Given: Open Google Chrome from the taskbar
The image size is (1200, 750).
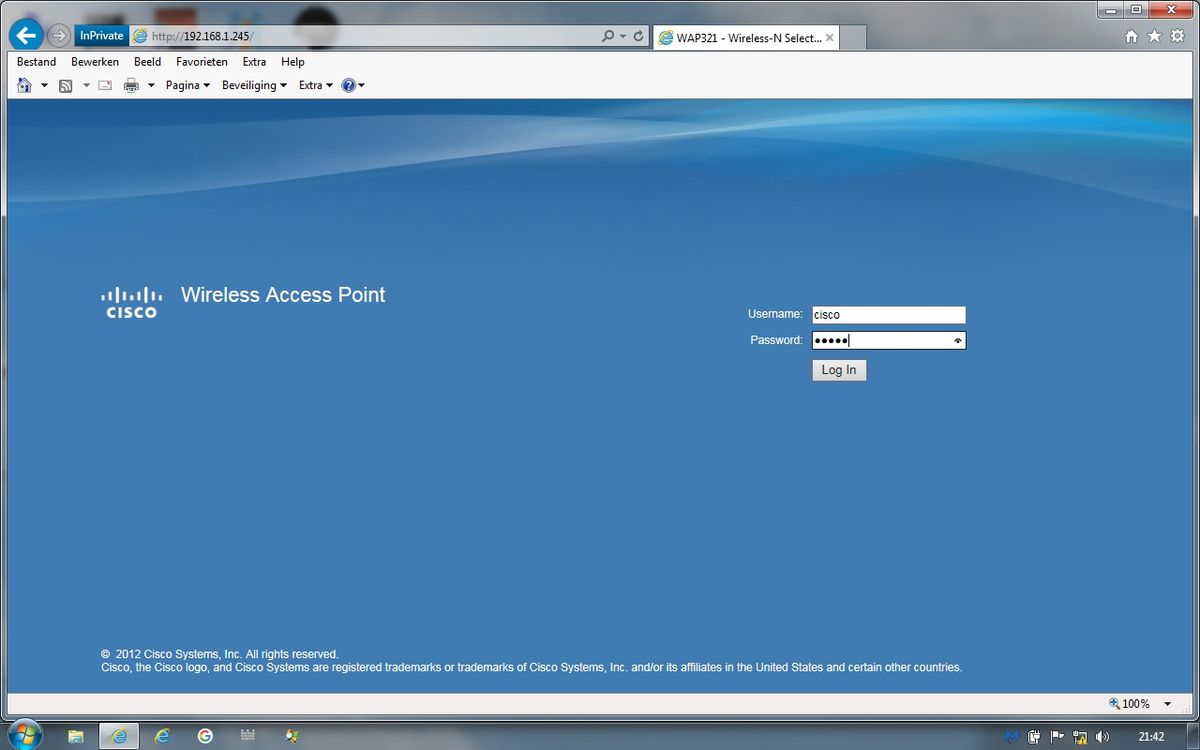Looking at the screenshot, I should coord(205,736).
